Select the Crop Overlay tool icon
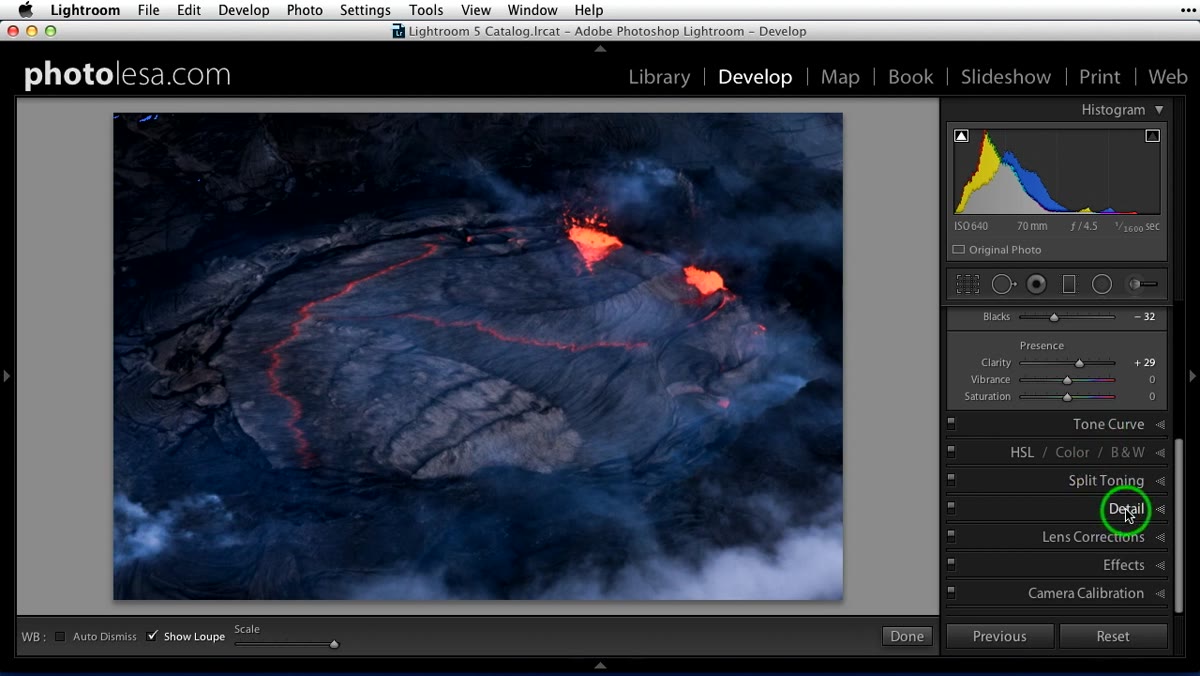The image size is (1200, 676). point(967,285)
